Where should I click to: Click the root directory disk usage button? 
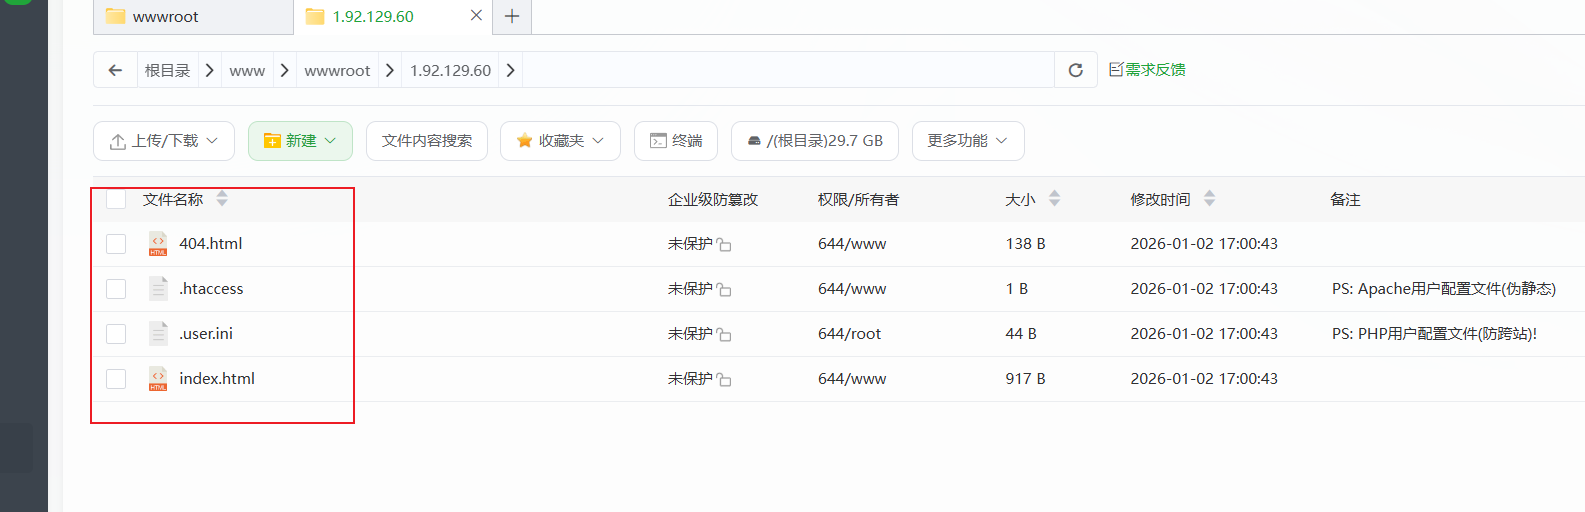pyautogui.click(x=814, y=141)
